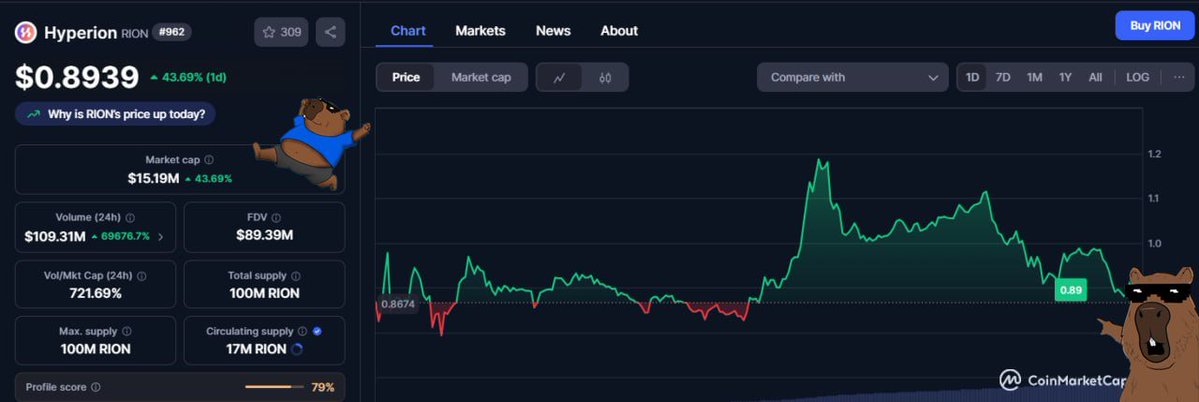Click the $89.39M FDV value
1199x402 pixels.
click(x=265, y=235)
